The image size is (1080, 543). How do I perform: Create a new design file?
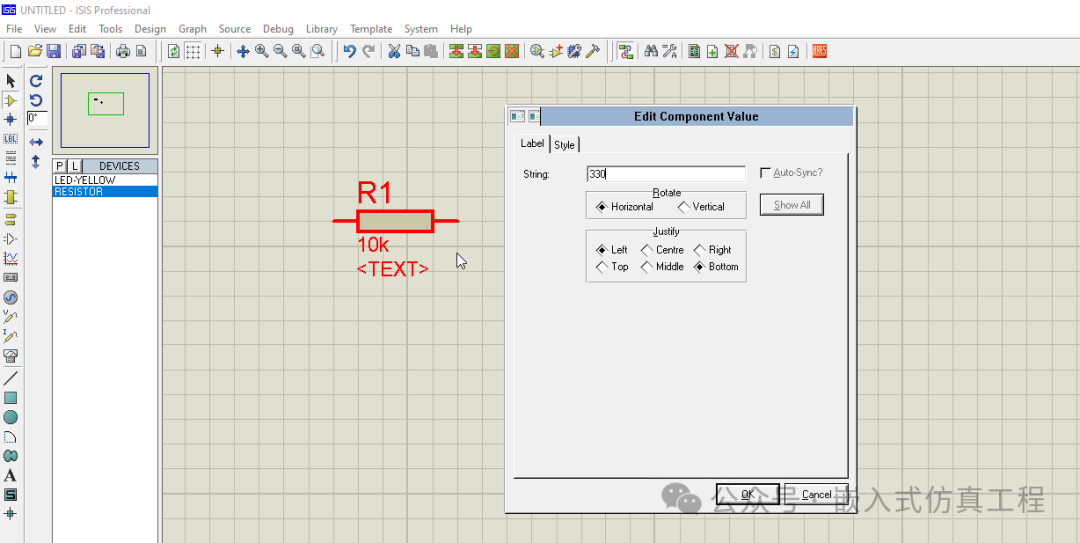click(15, 51)
